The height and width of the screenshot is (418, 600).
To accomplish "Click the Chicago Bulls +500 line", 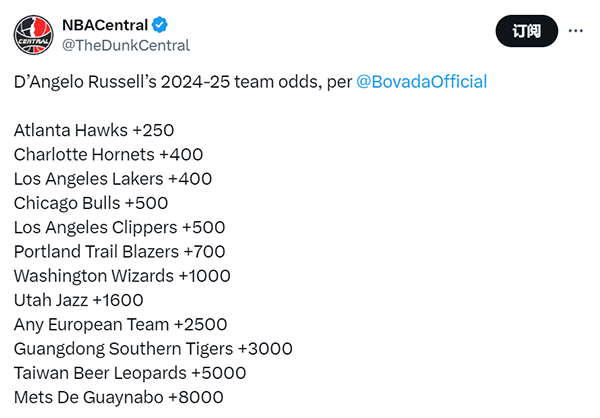I will [91, 203].
